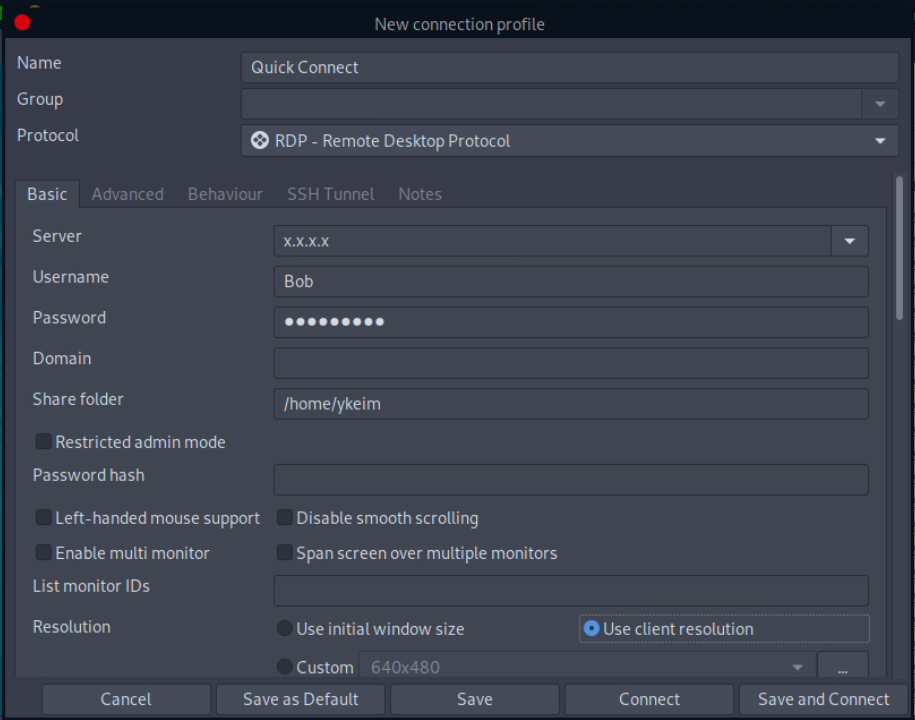Open the custom resolution editor via ... button
Screen dimensions: 915x720
coord(842,666)
